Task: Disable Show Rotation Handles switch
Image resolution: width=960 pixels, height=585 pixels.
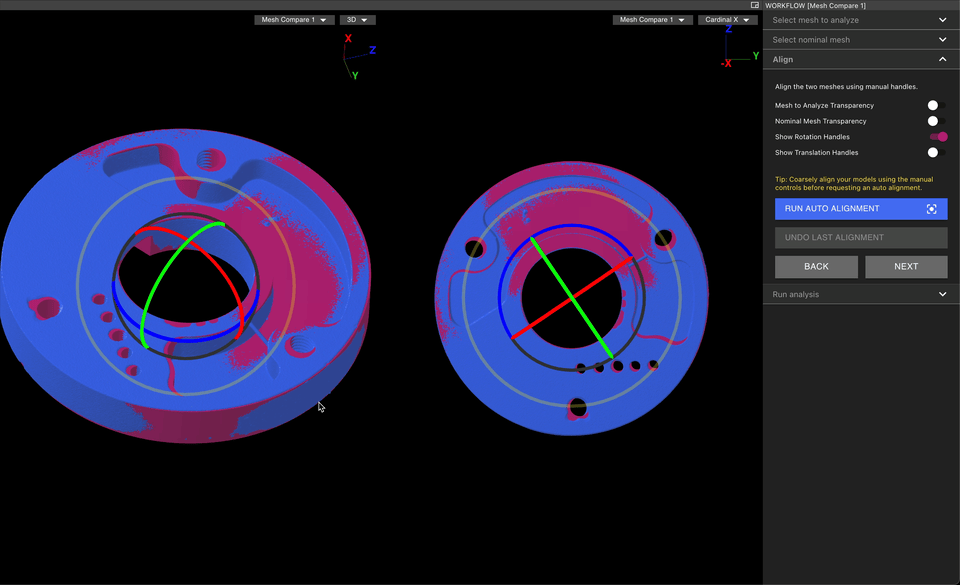Action: point(938,136)
